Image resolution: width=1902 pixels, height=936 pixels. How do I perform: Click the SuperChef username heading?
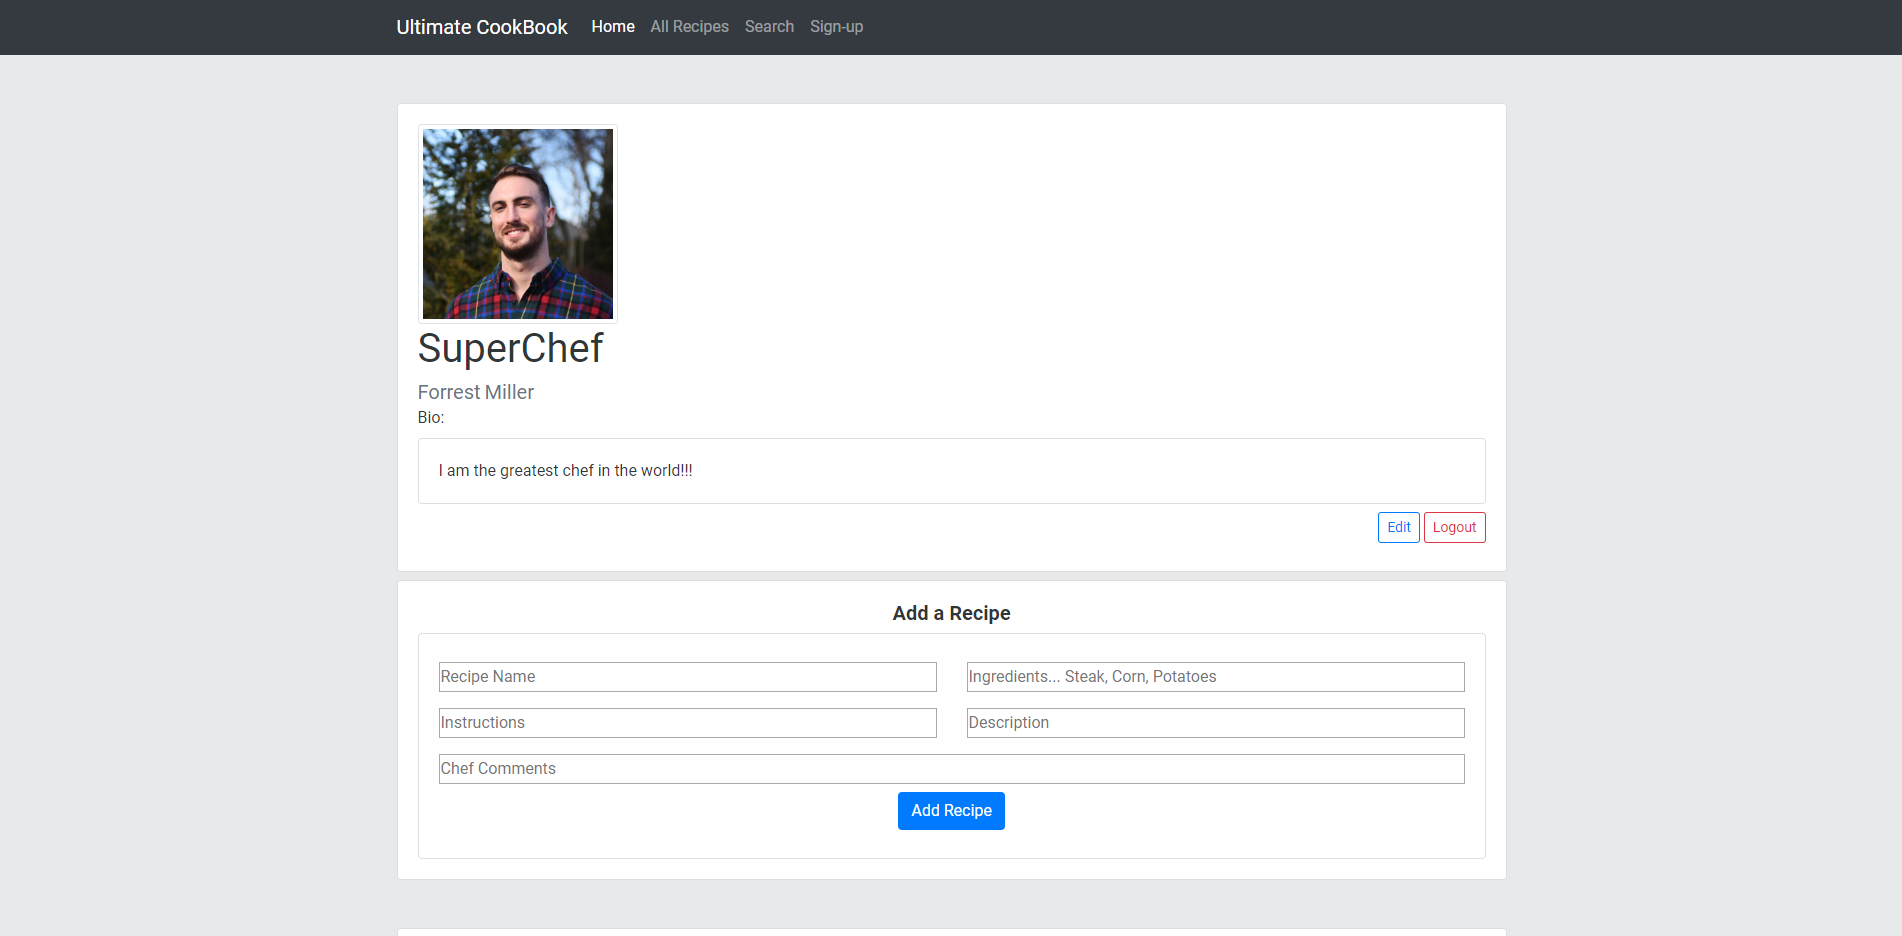point(511,349)
